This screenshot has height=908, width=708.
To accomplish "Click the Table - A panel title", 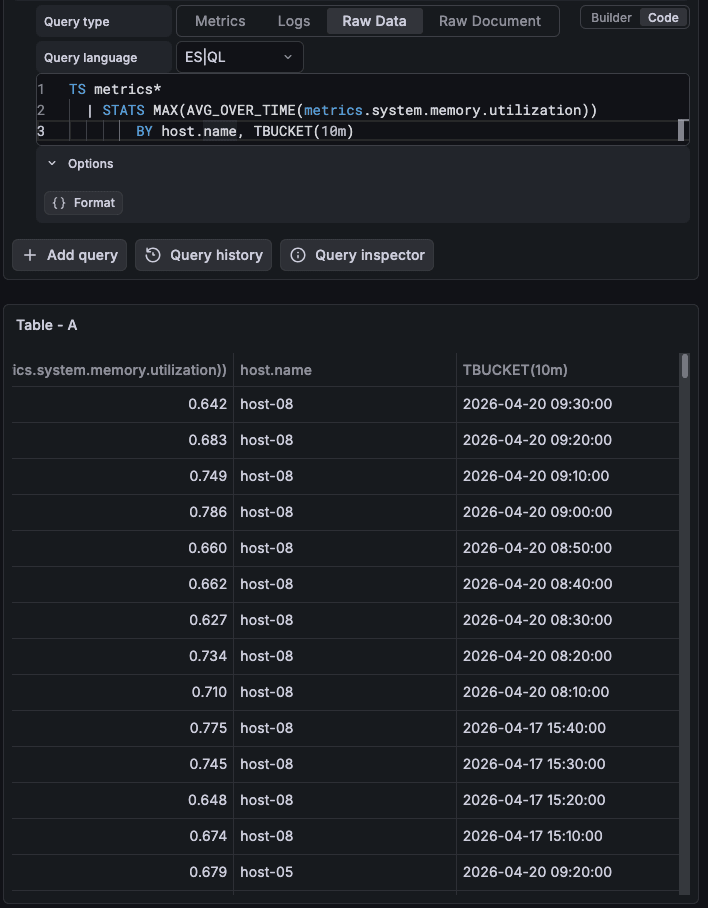I will 46,325.
